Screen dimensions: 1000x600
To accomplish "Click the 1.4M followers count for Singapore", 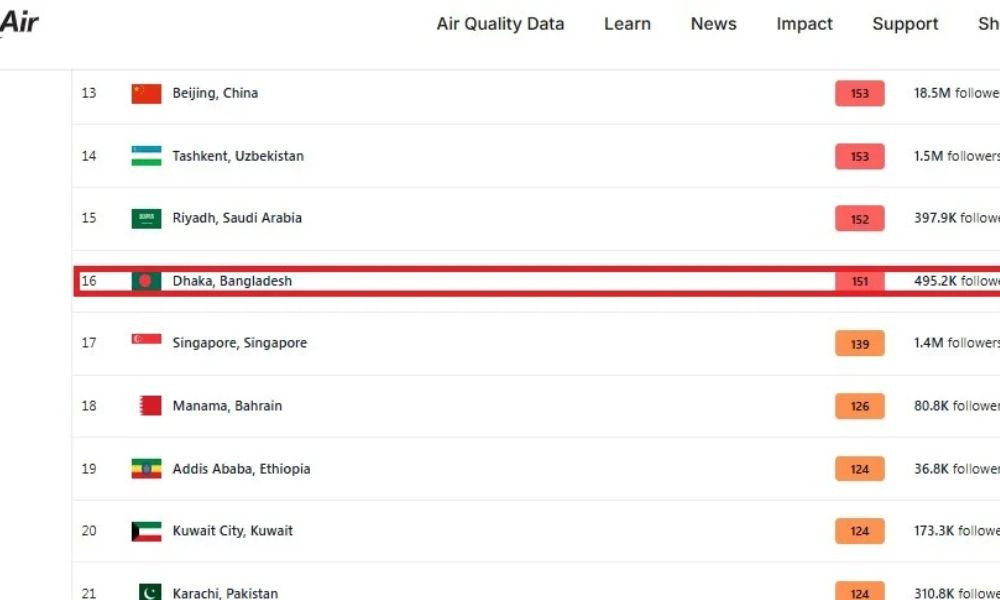I will point(957,343).
